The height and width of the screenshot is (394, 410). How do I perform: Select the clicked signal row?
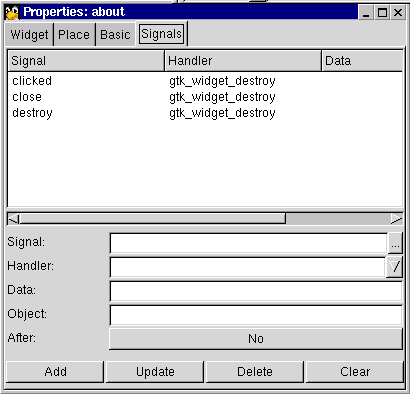click(205, 81)
